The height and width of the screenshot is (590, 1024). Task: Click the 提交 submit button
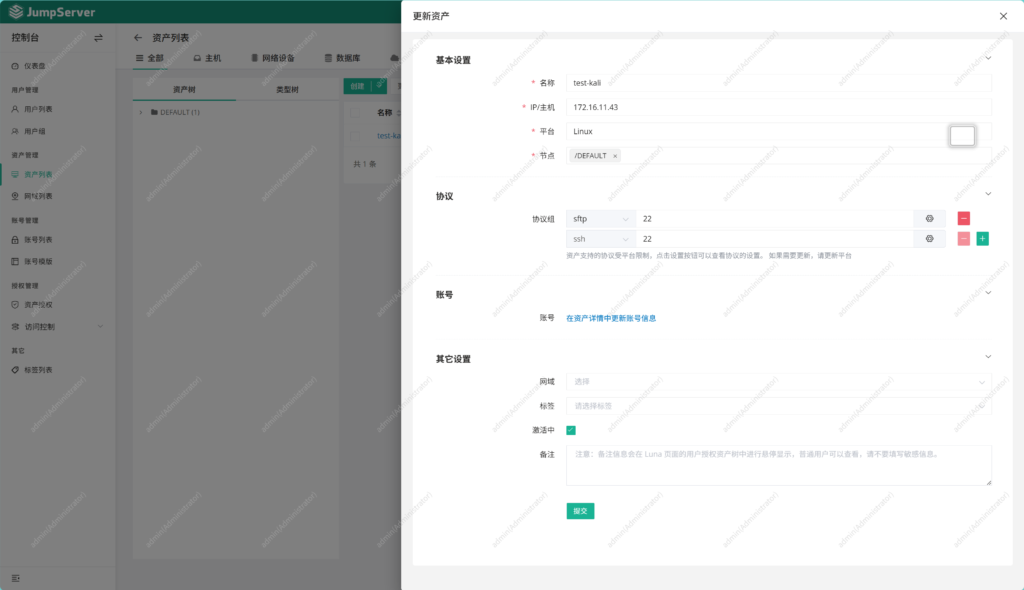click(x=580, y=510)
